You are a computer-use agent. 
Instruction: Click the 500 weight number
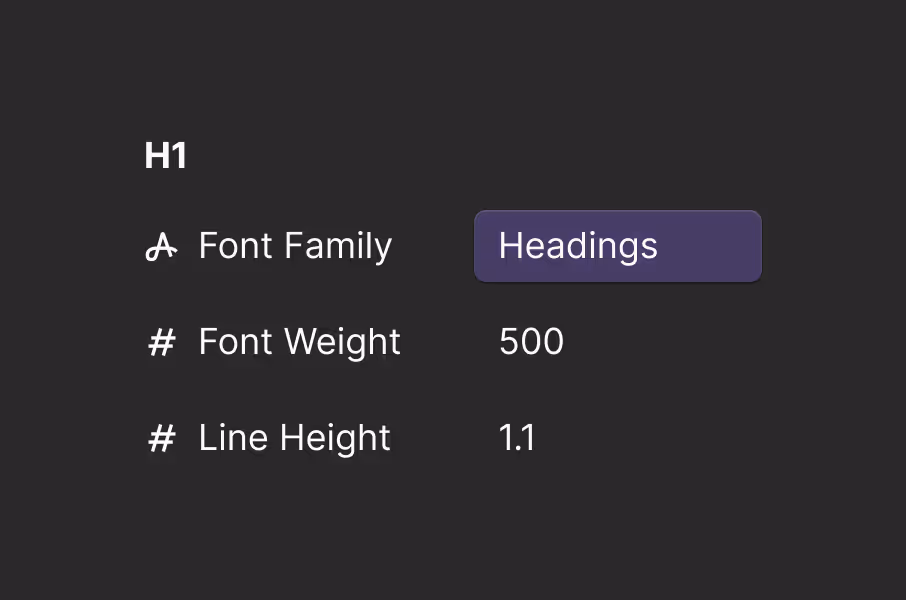click(x=531, y=342)
